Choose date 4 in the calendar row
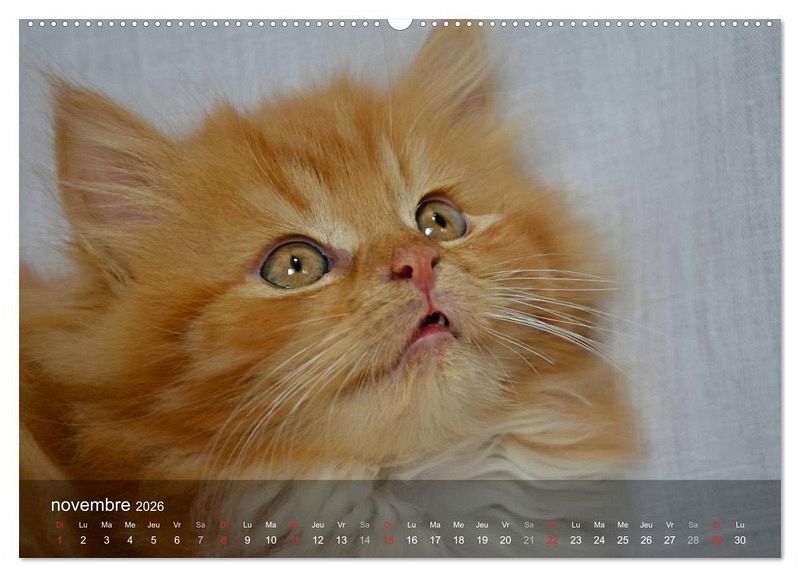This screenshot has width=800, height=577. coord(130,540)
